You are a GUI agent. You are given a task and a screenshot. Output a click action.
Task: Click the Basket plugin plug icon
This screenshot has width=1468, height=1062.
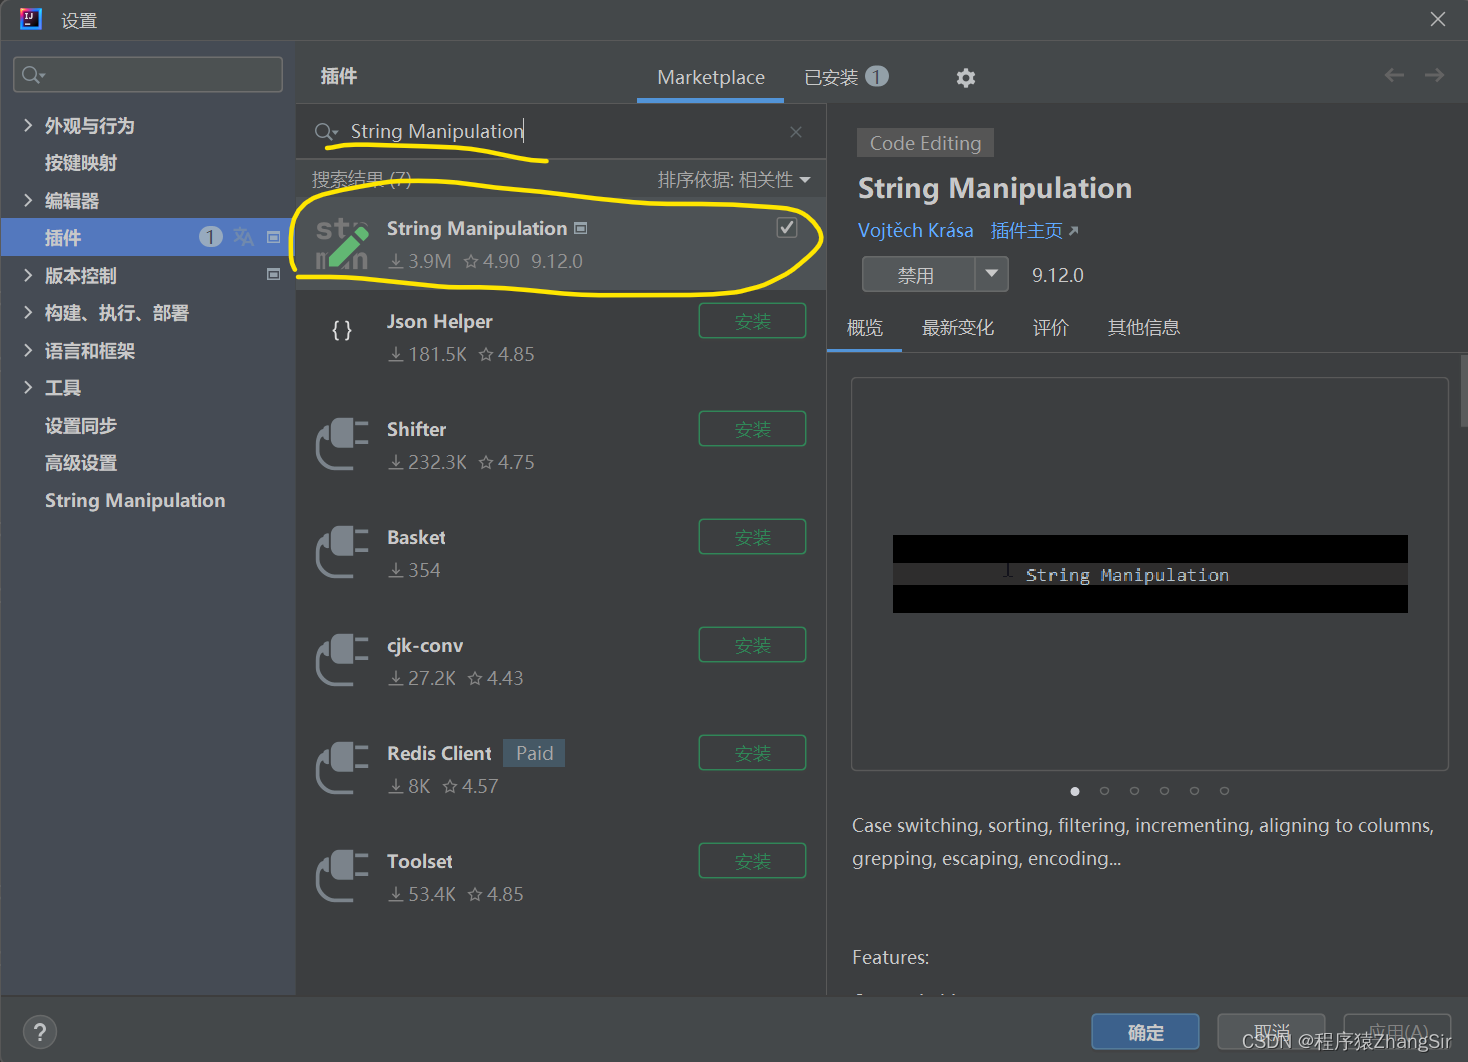[342, 552]
